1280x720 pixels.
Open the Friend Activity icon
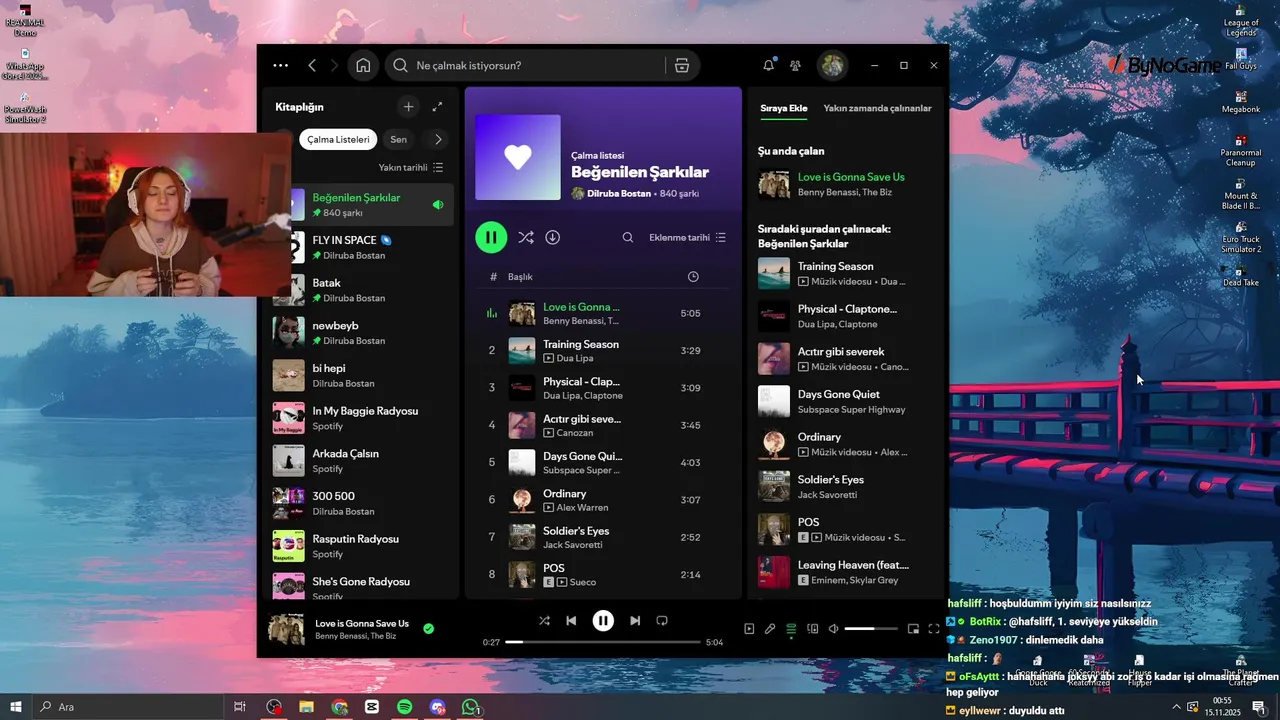[795, 65]
